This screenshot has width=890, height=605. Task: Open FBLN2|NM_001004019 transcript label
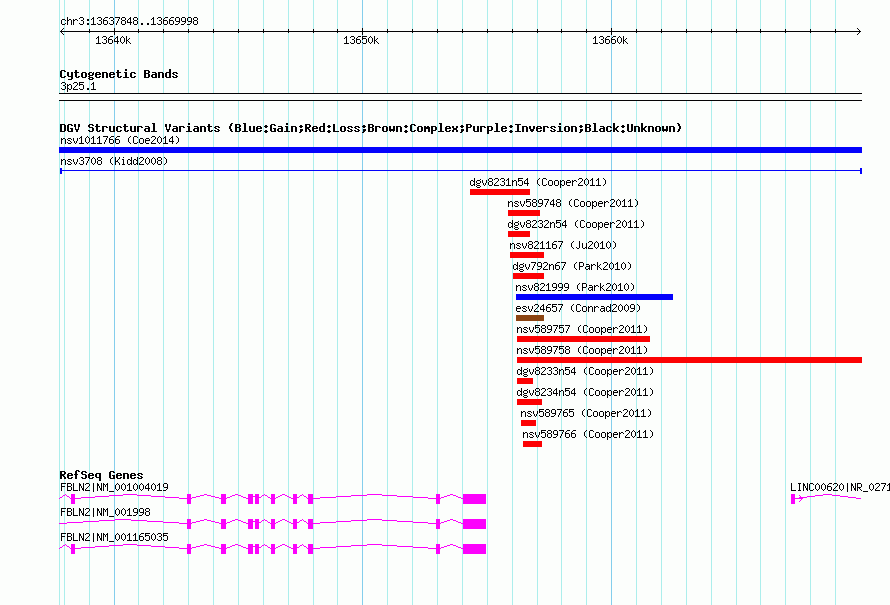[x=114, y=487]
